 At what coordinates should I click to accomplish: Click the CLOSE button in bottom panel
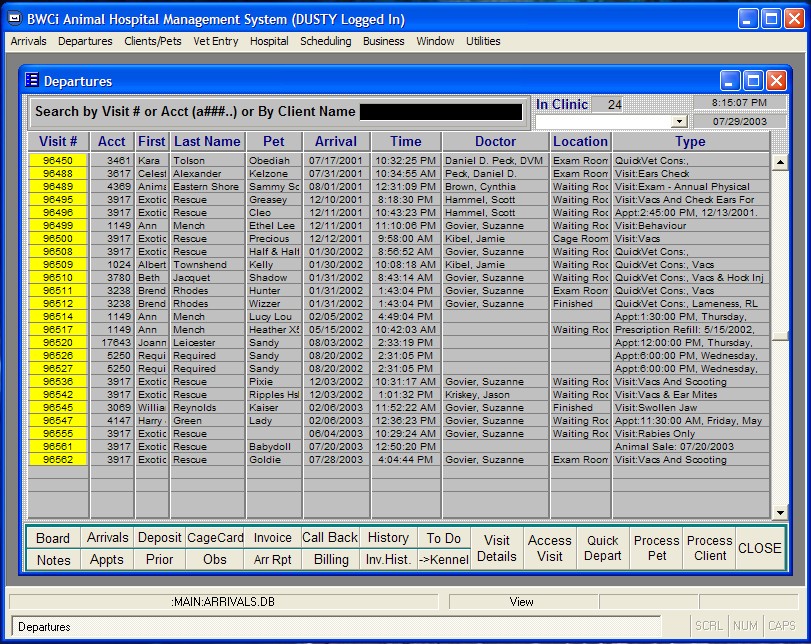pos(760,549)
